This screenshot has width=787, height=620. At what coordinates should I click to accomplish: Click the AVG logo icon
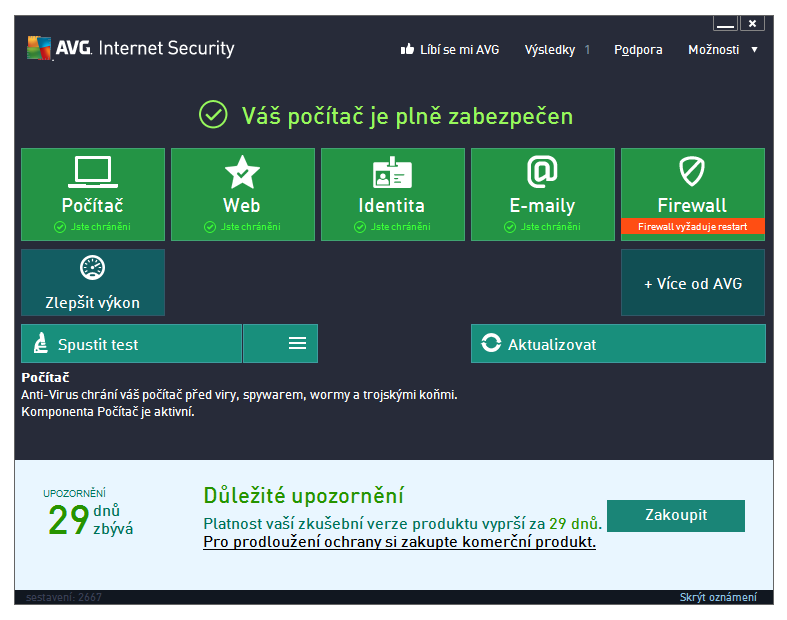click(39, 48)
